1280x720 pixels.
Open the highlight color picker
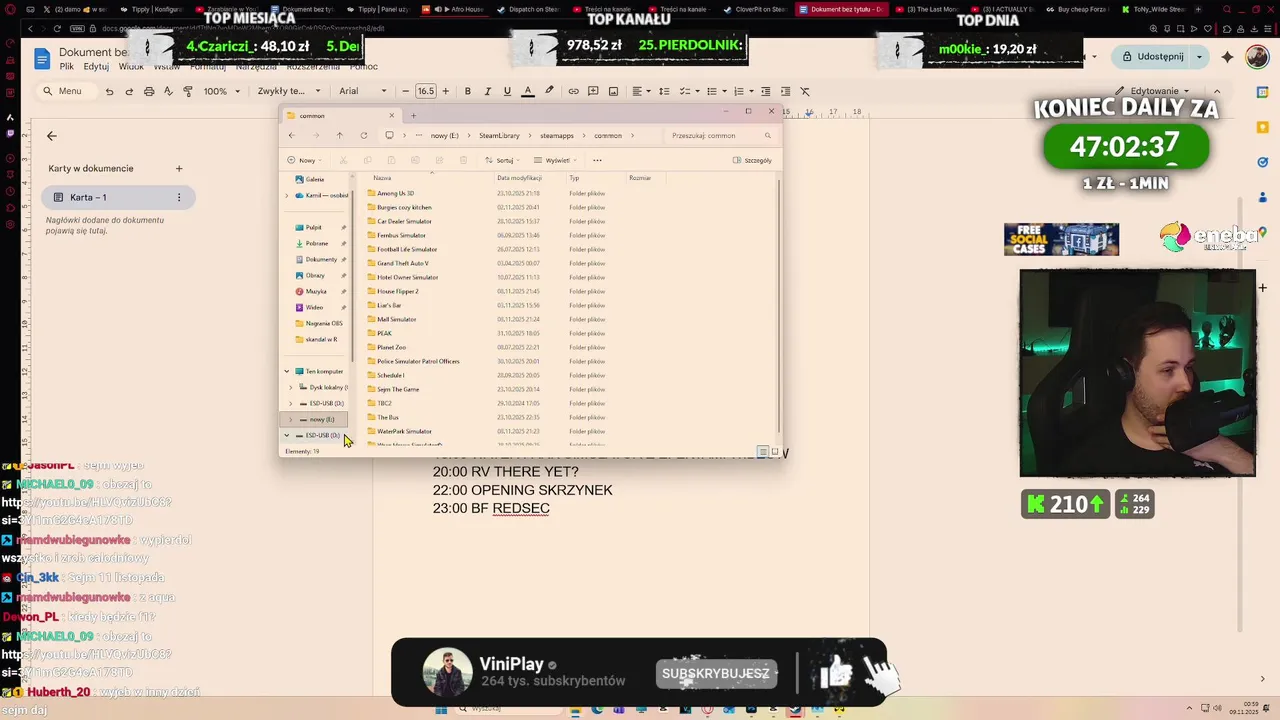(549, 91)
